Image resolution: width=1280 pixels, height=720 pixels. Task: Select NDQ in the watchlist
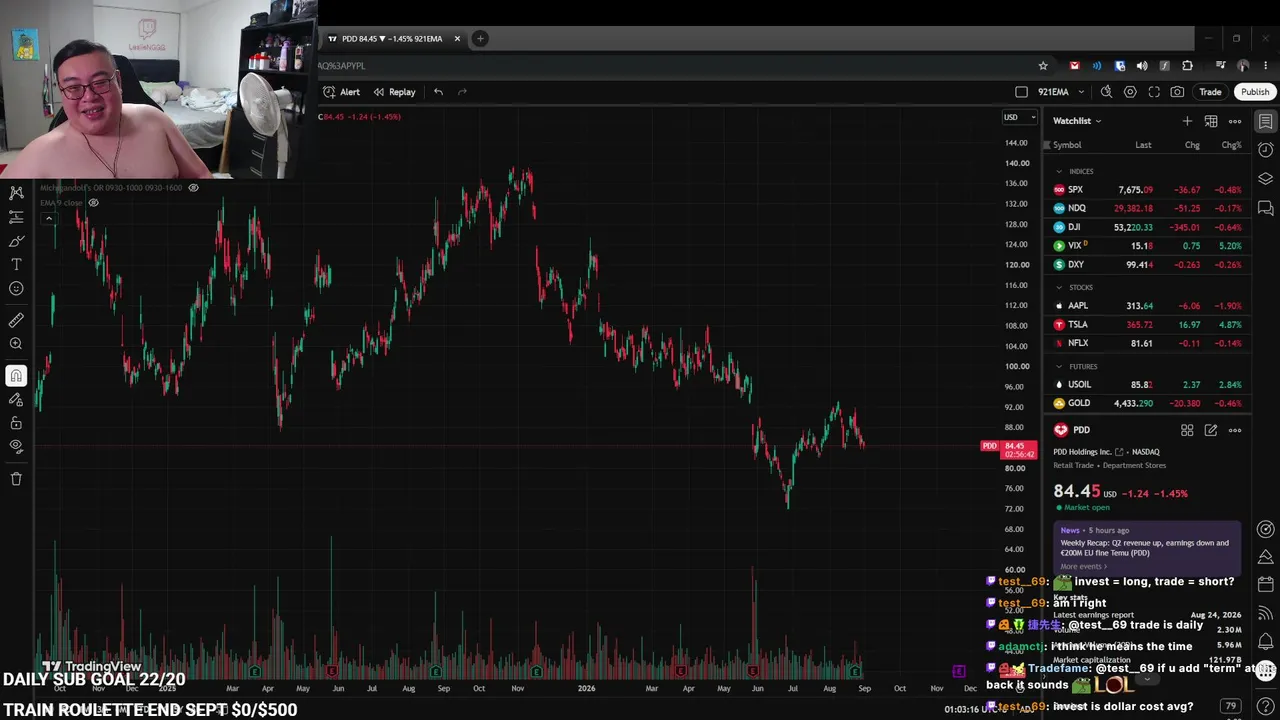click(1148, 208)
